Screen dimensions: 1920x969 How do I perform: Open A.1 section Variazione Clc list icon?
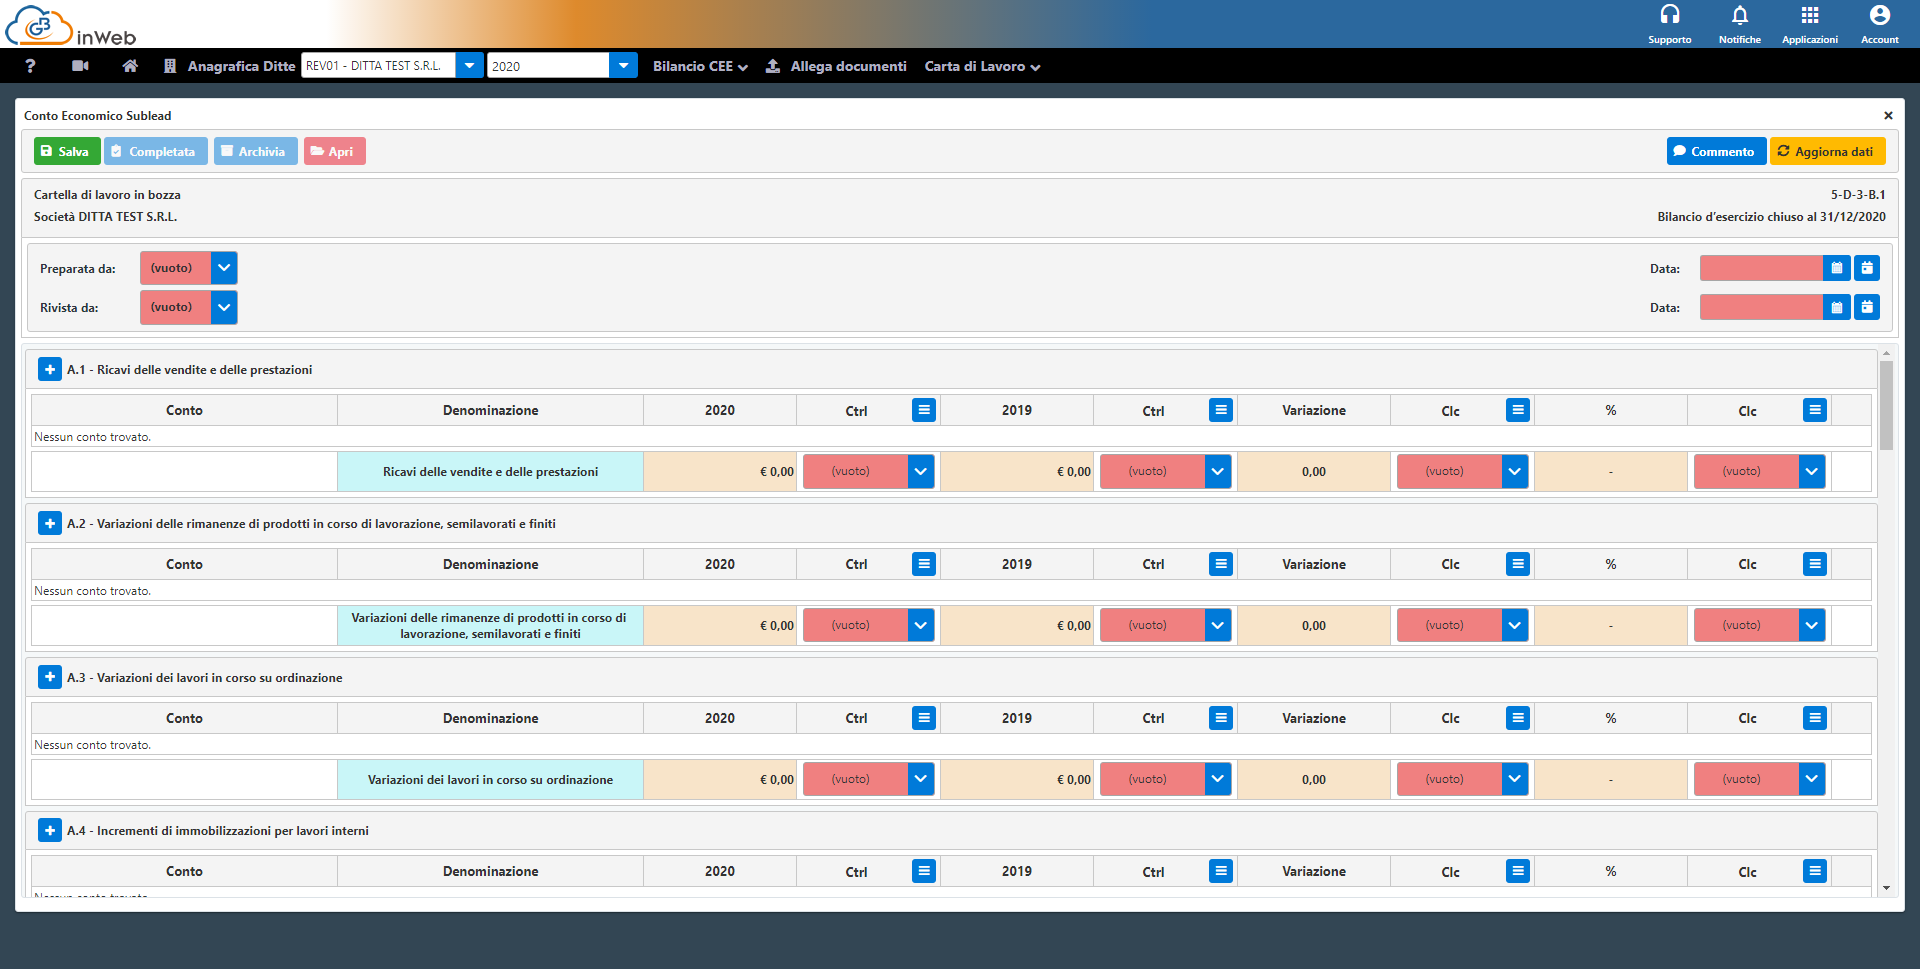1518,410
